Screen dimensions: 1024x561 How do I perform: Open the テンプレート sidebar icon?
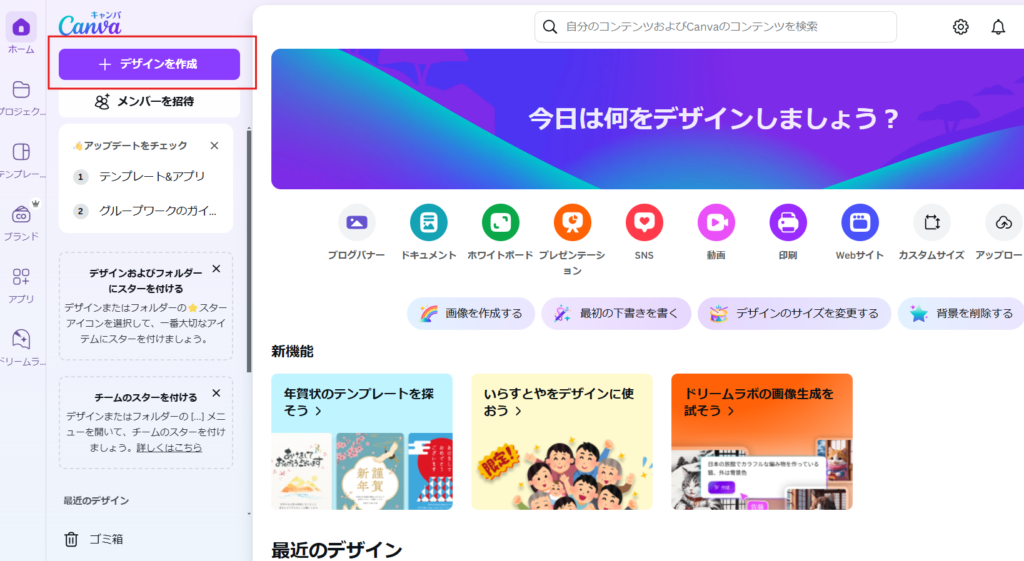(x=21, y=152)
